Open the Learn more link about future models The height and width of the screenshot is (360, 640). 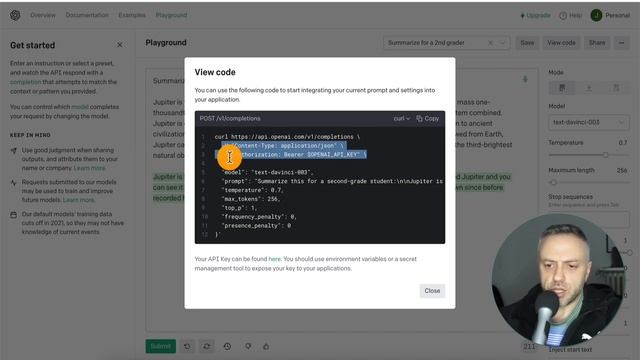[78, 200]
